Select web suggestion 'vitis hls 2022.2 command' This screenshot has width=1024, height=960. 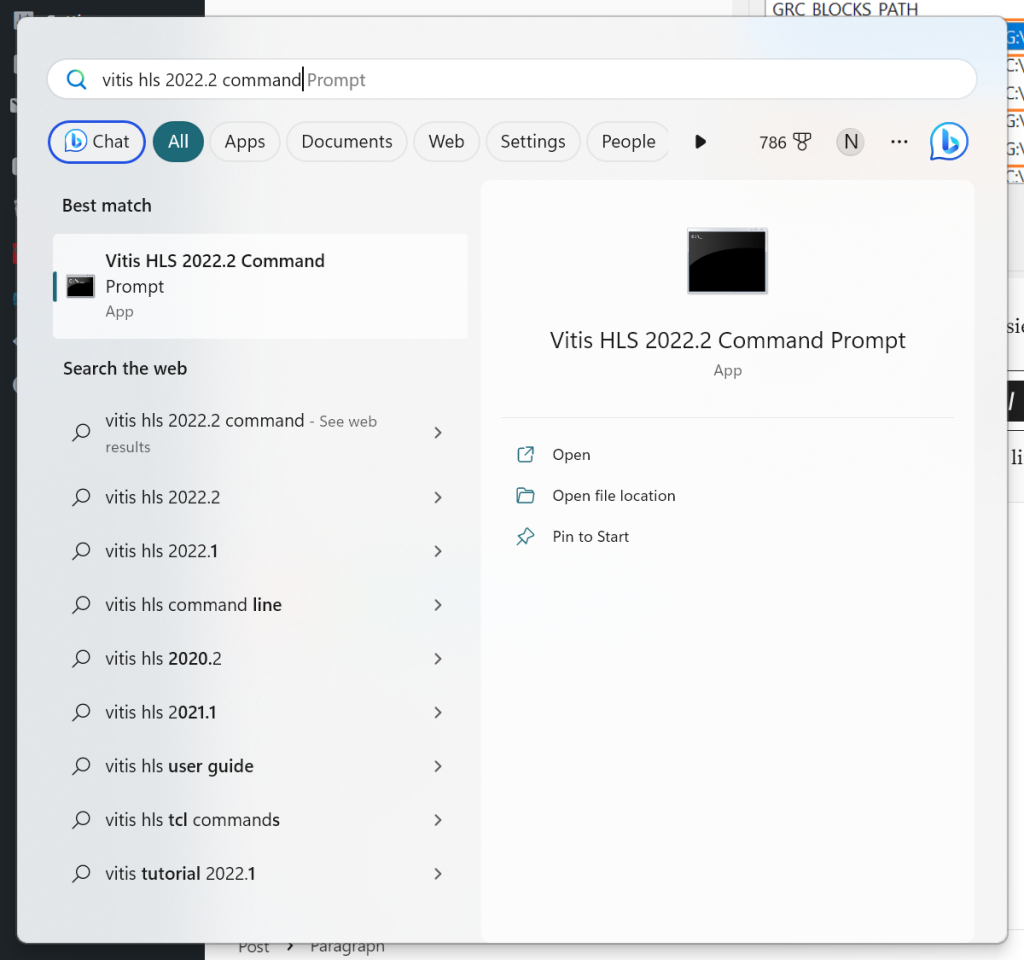tap(260, 433)
